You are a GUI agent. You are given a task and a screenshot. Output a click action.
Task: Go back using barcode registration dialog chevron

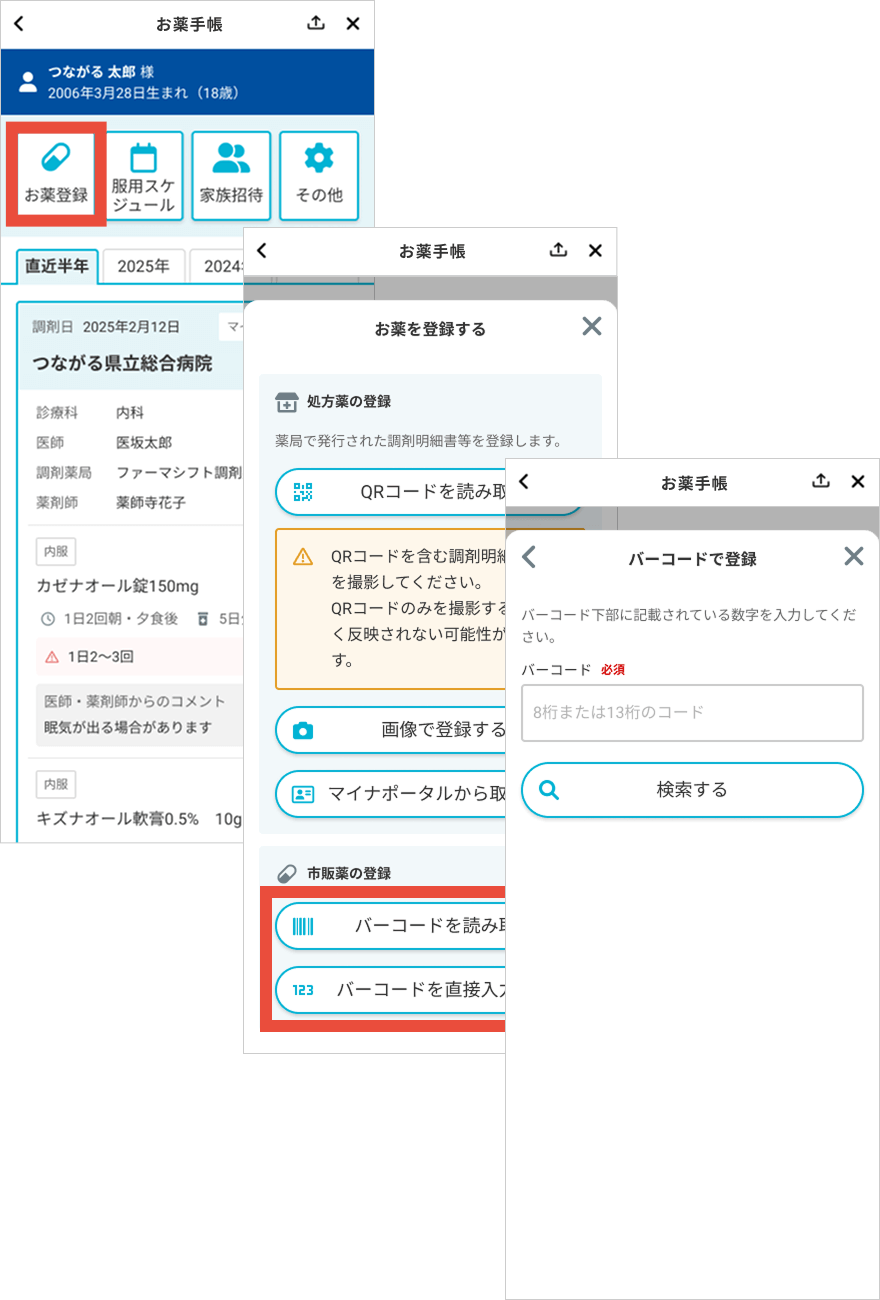(x=530, y=557)
